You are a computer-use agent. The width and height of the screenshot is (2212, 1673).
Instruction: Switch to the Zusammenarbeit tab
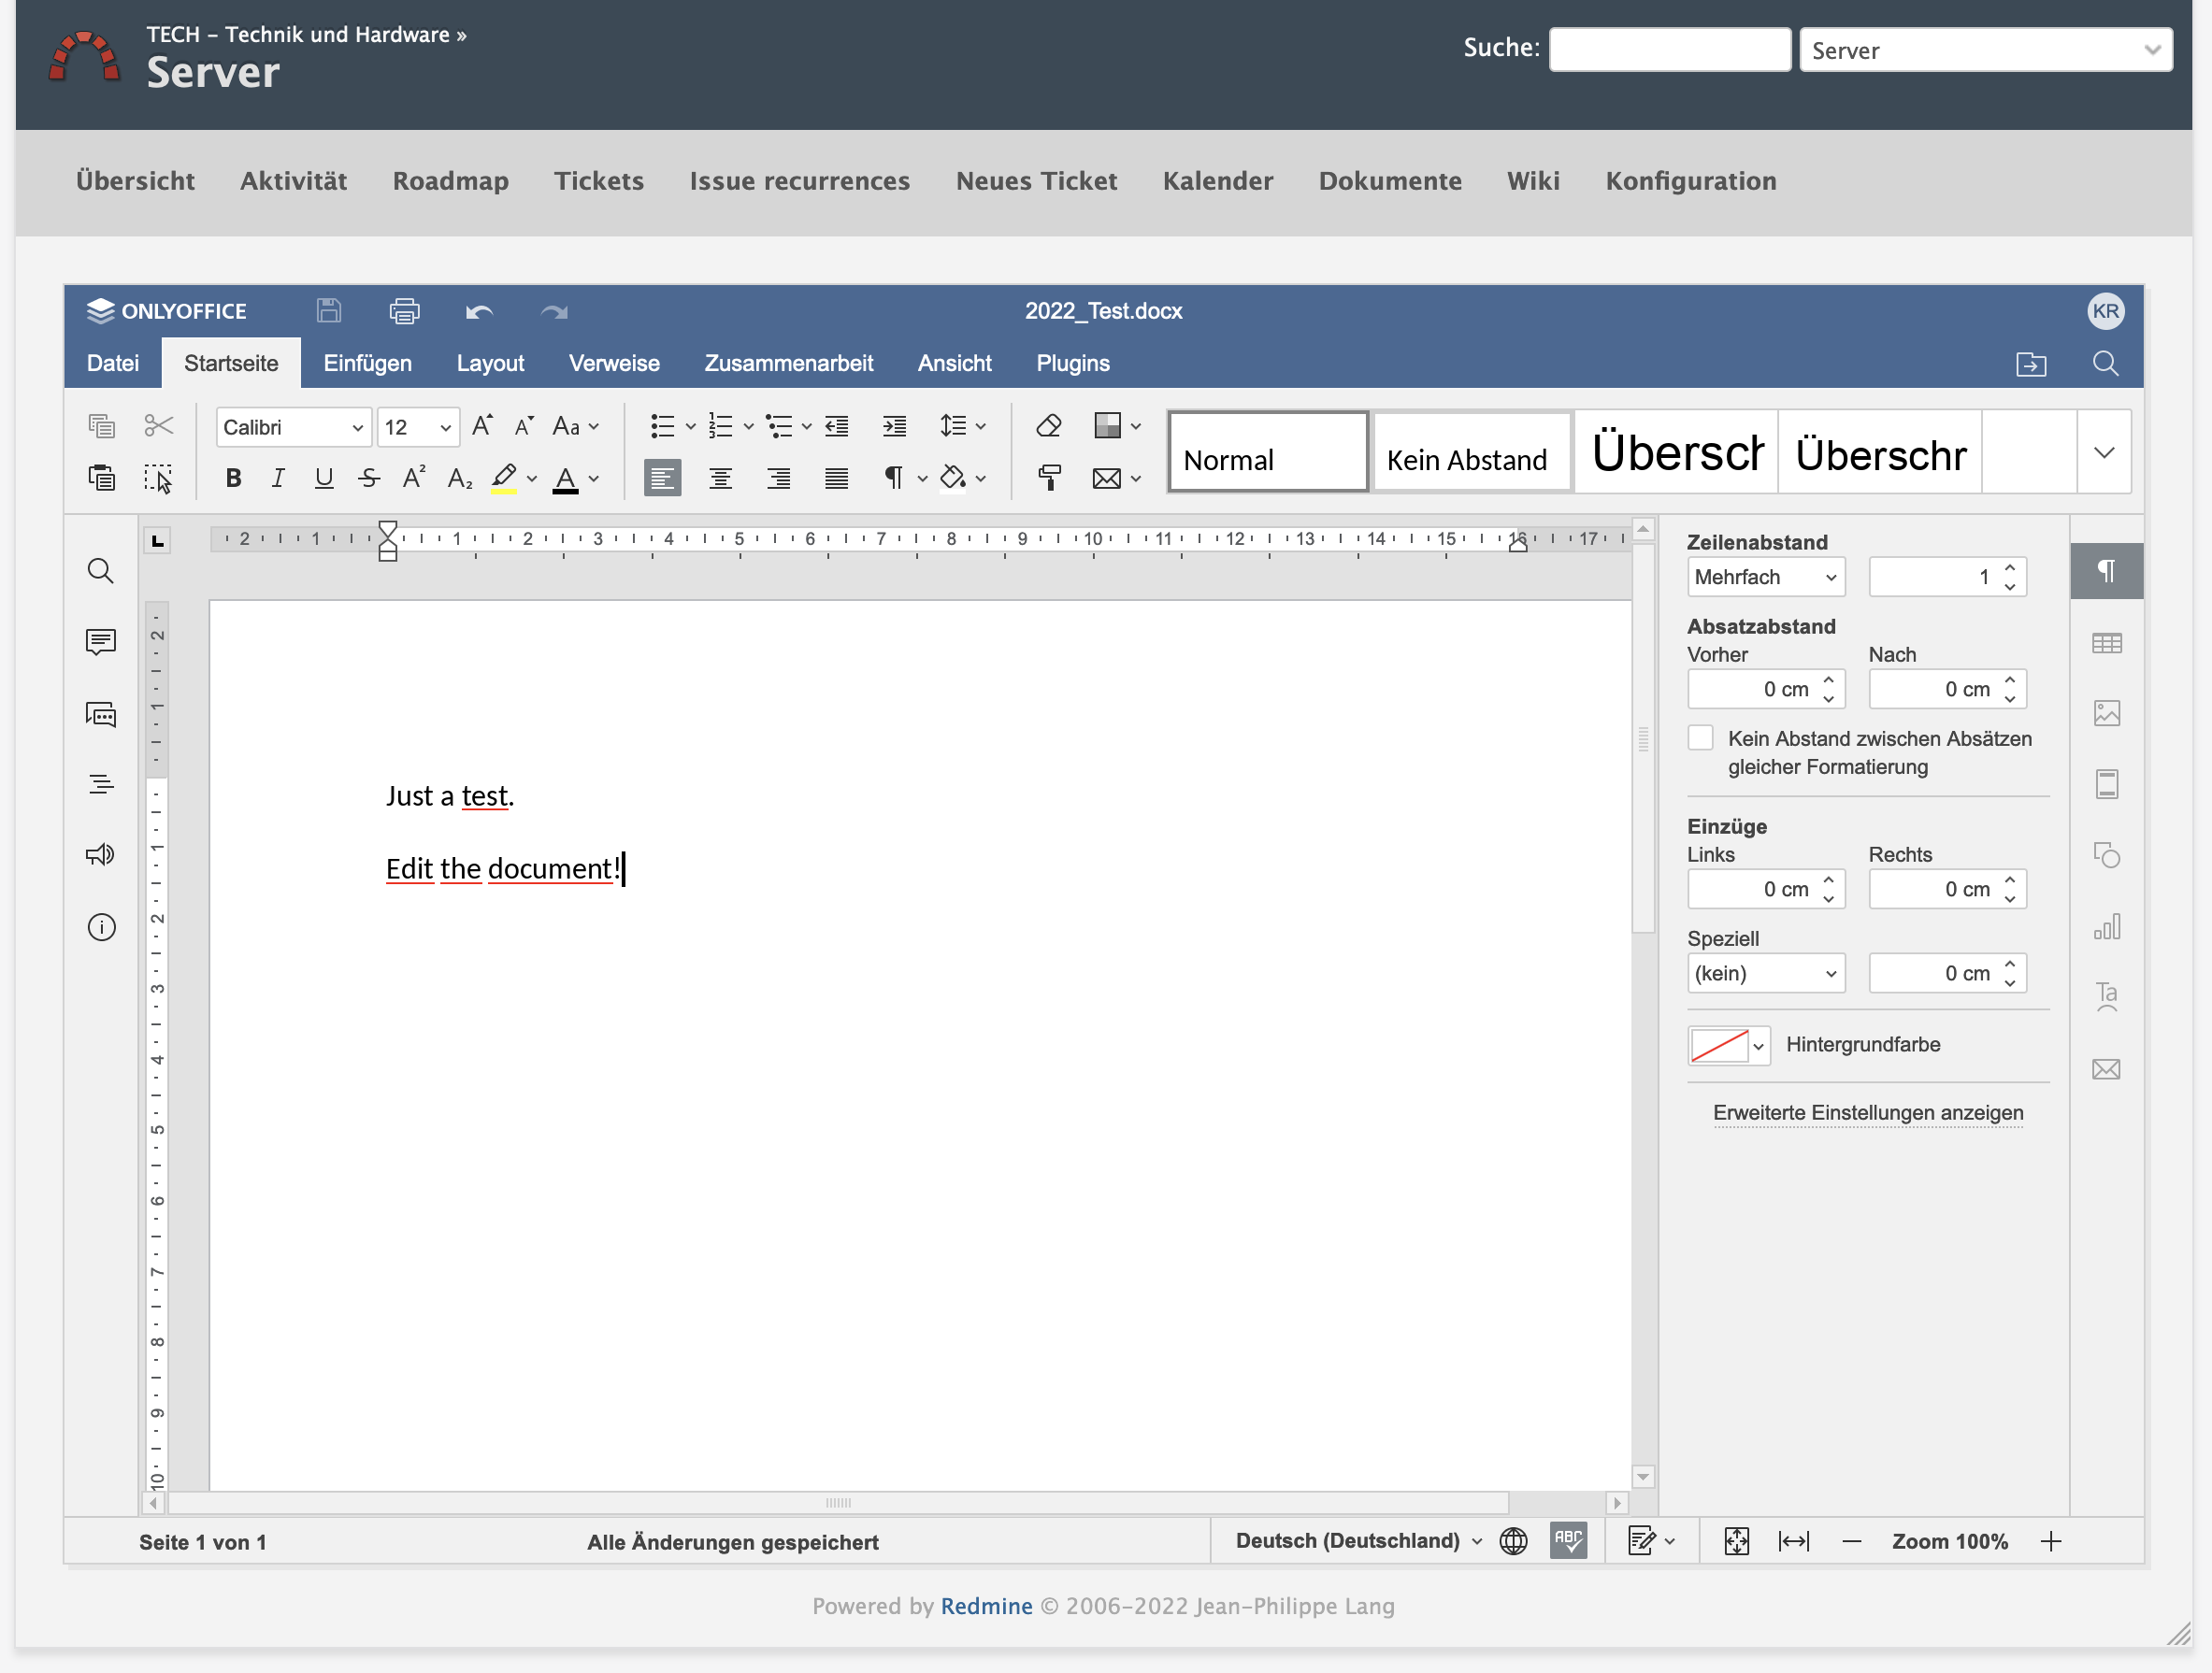click(x=788, y=363)
